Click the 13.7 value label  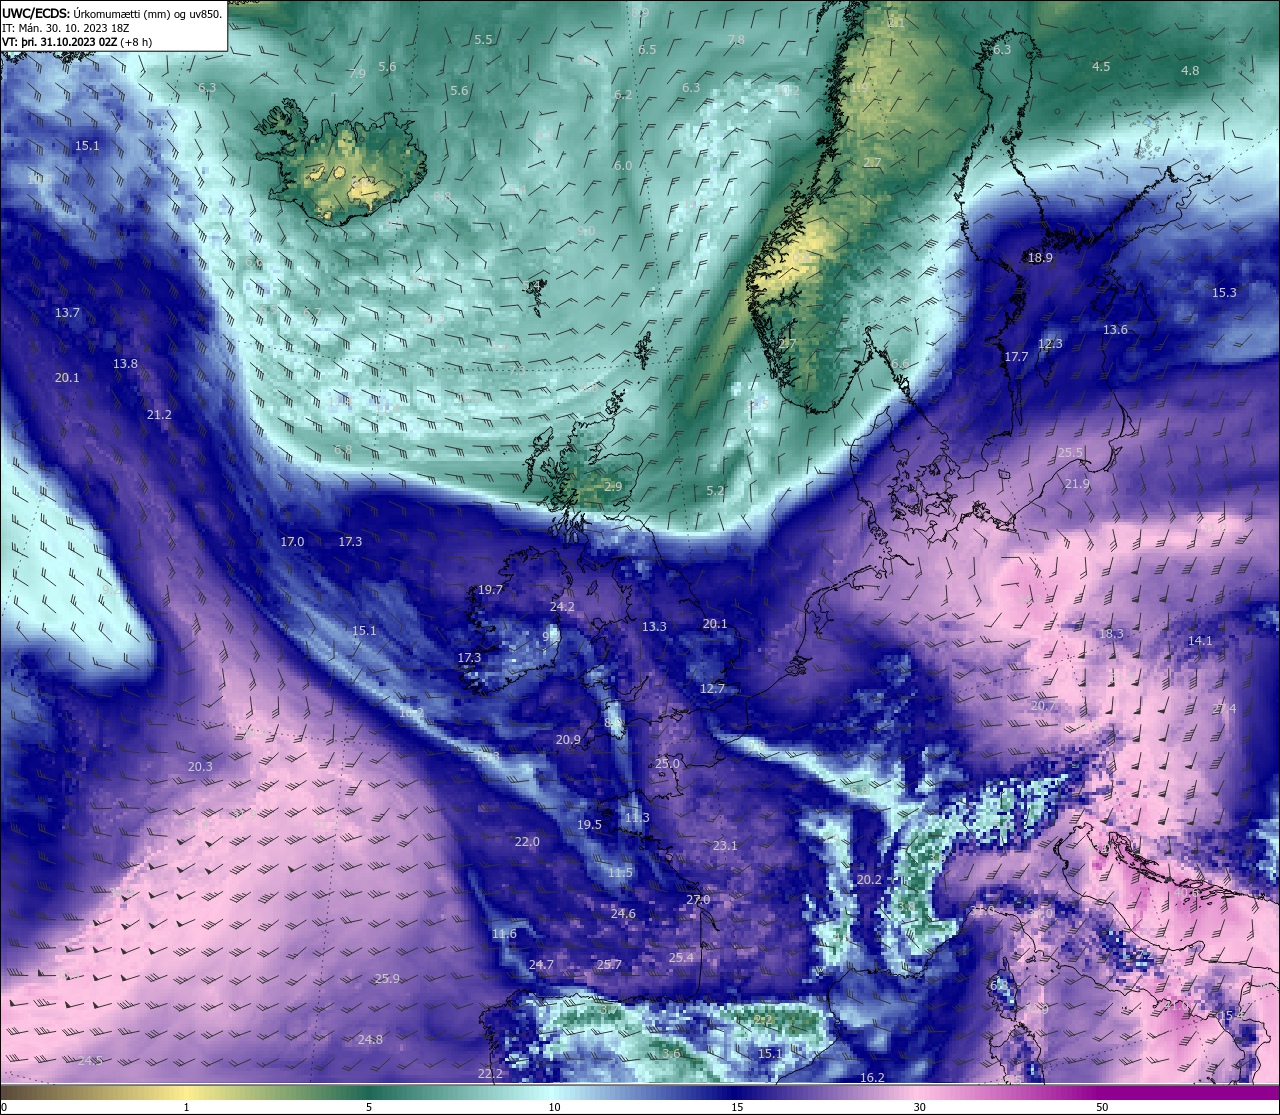[x=67, y=312]
